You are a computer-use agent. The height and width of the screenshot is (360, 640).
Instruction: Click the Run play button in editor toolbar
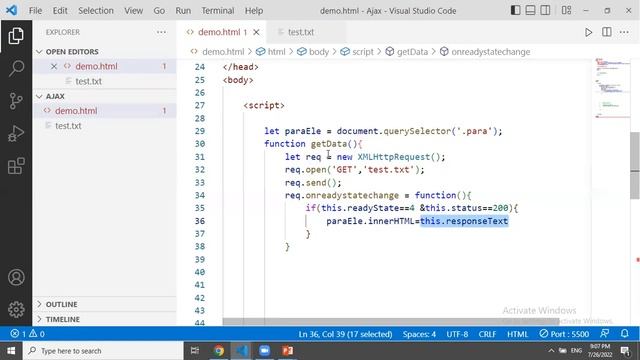coord(588,32)
